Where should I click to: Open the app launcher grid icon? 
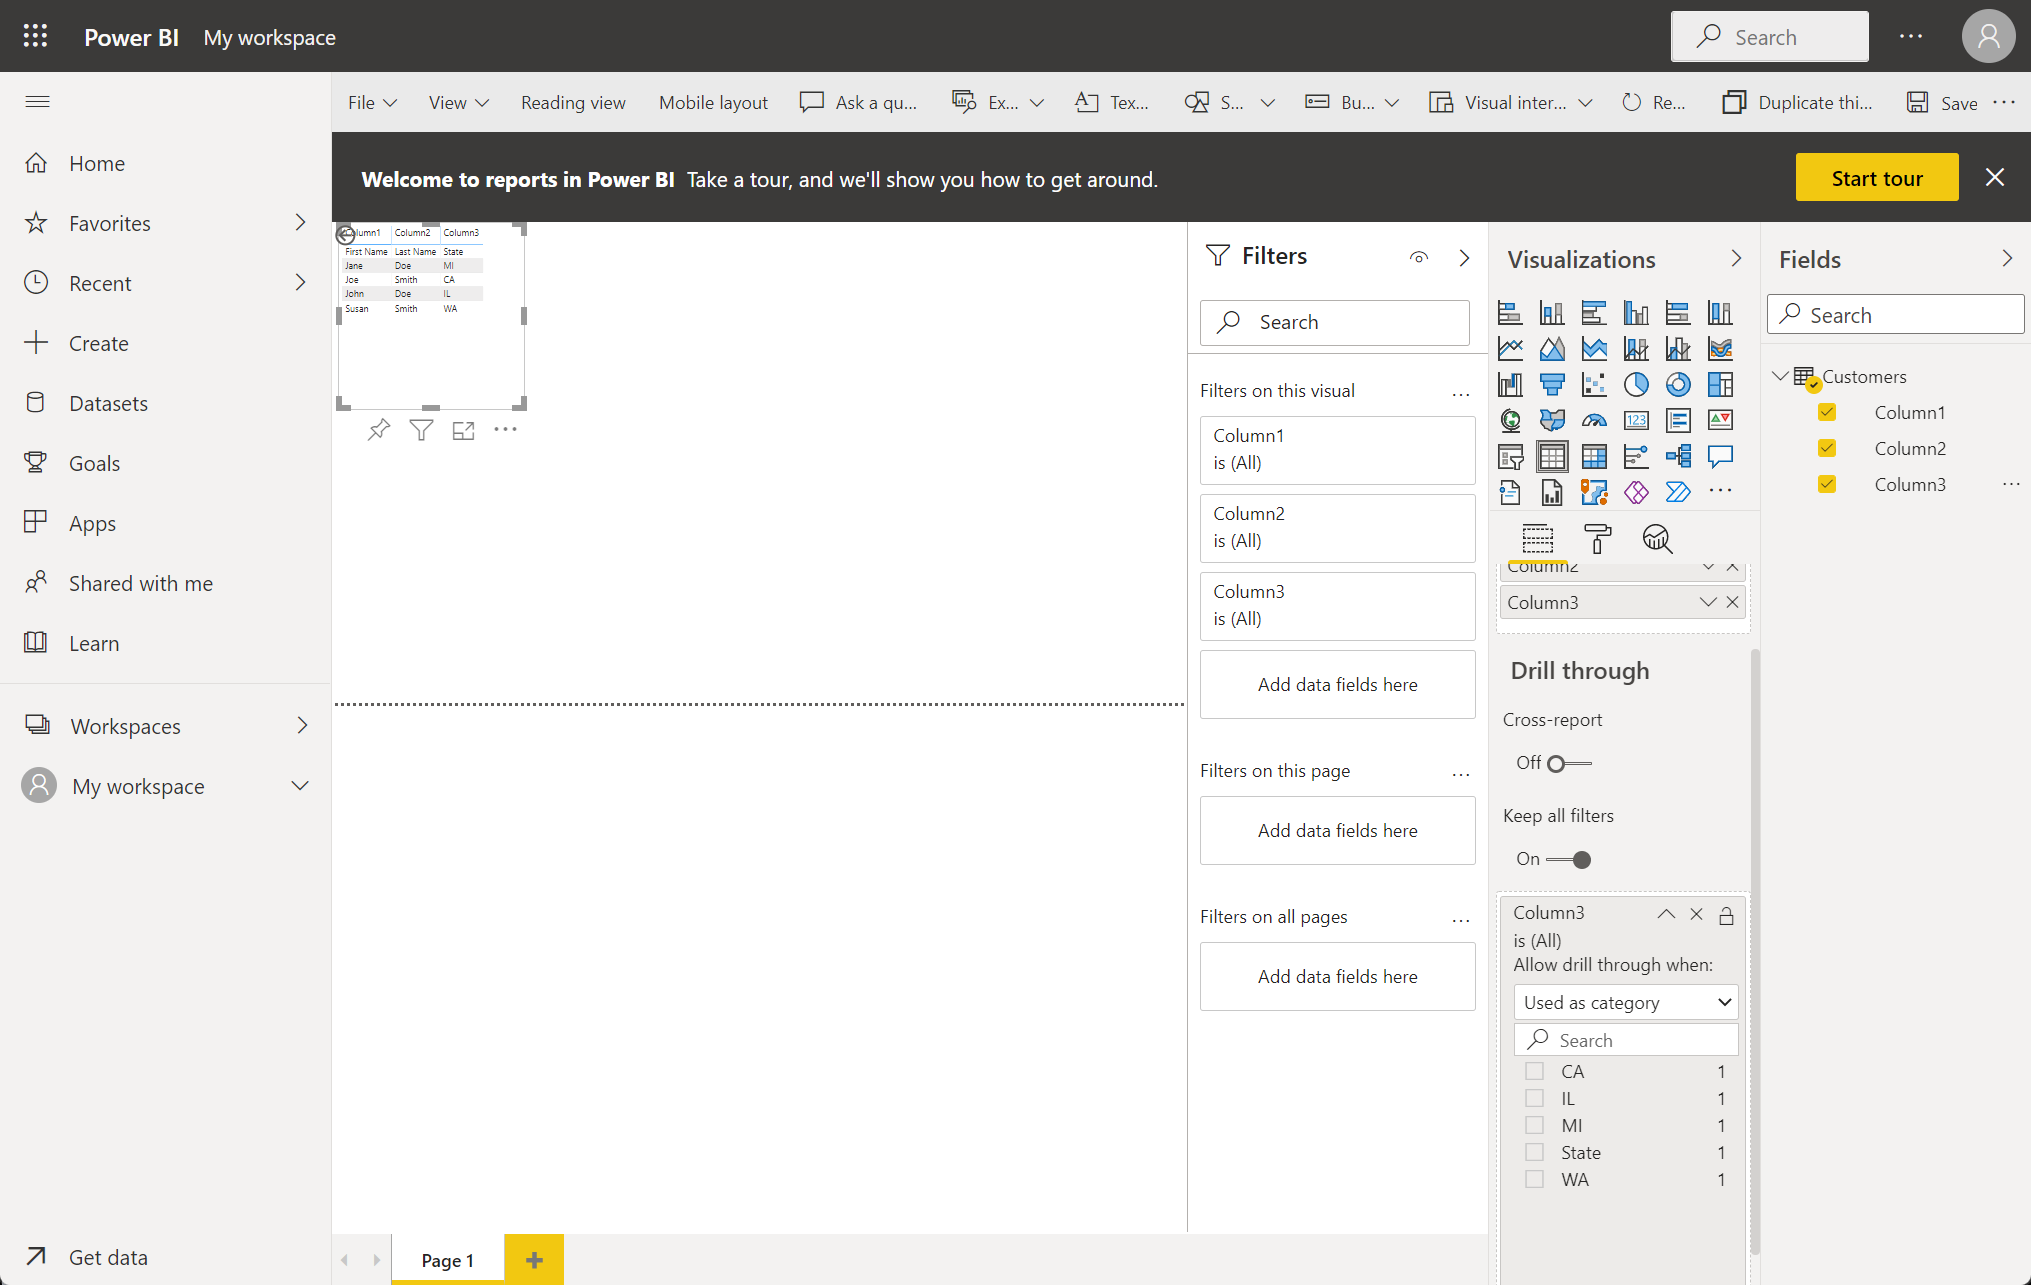pyautogui.click(x=36, y=37)
